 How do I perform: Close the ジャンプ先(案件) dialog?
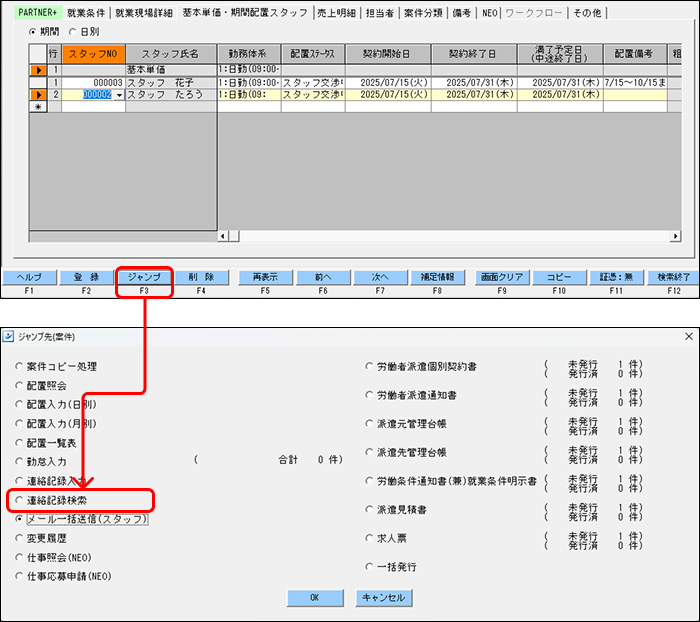(x=689, y=336)
